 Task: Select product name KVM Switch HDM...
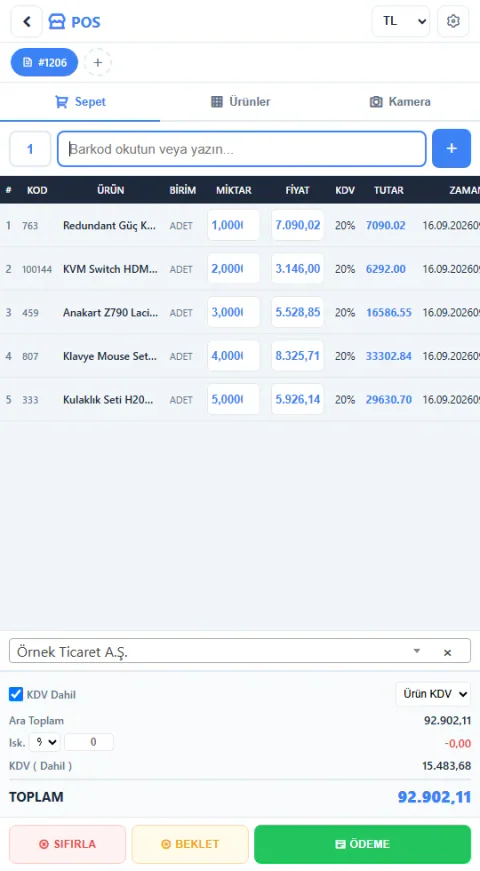tap(110, 269)
